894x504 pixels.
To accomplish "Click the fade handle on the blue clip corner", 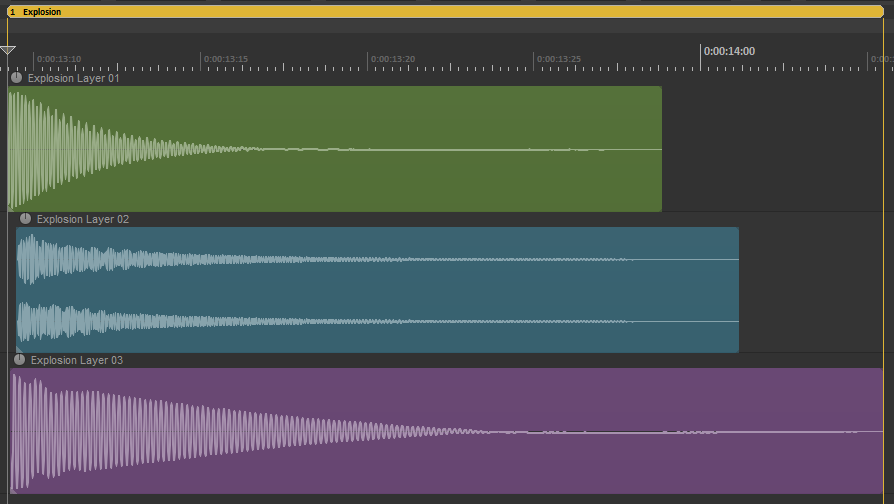I will 19,349.
